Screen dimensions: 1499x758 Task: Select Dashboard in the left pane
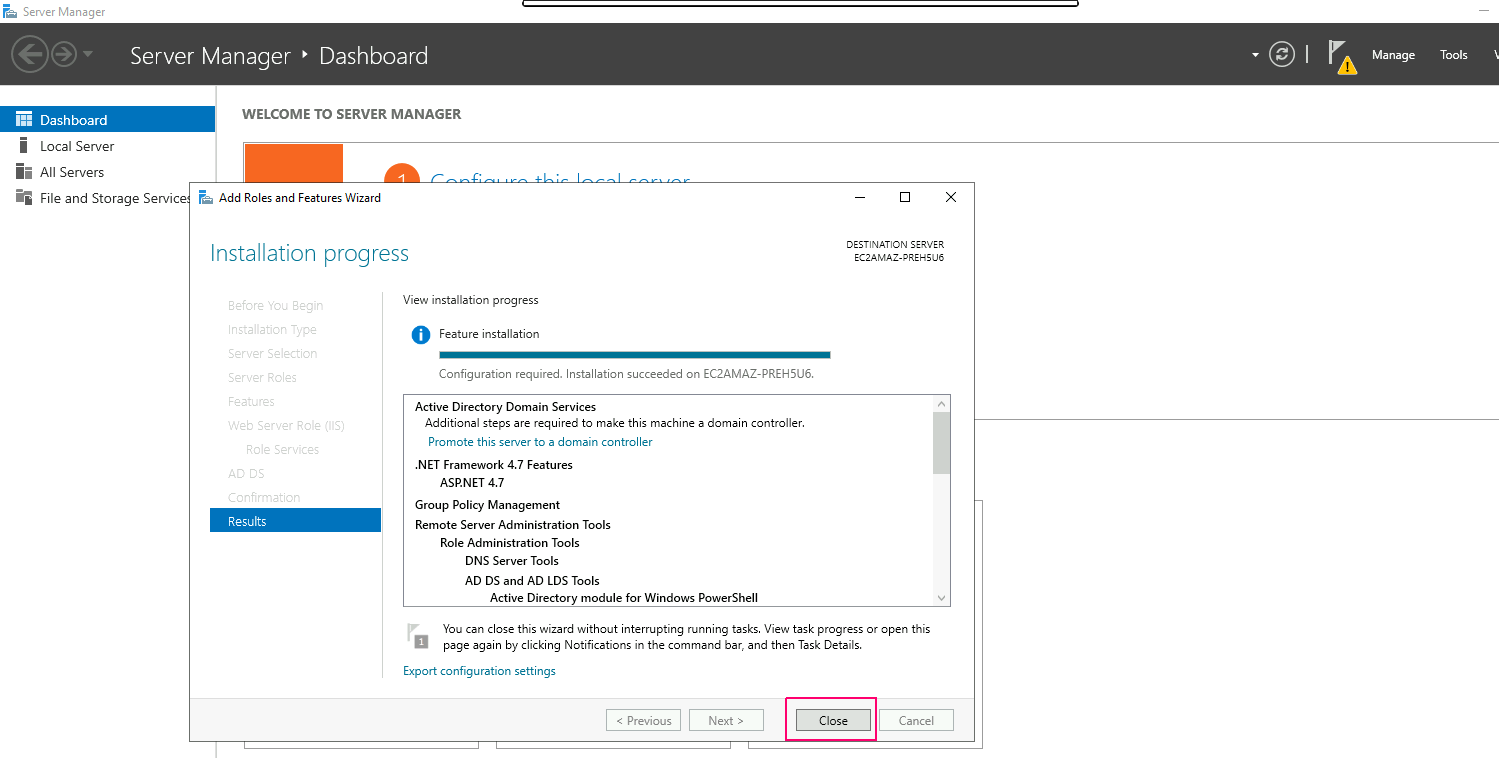point(107,119)
